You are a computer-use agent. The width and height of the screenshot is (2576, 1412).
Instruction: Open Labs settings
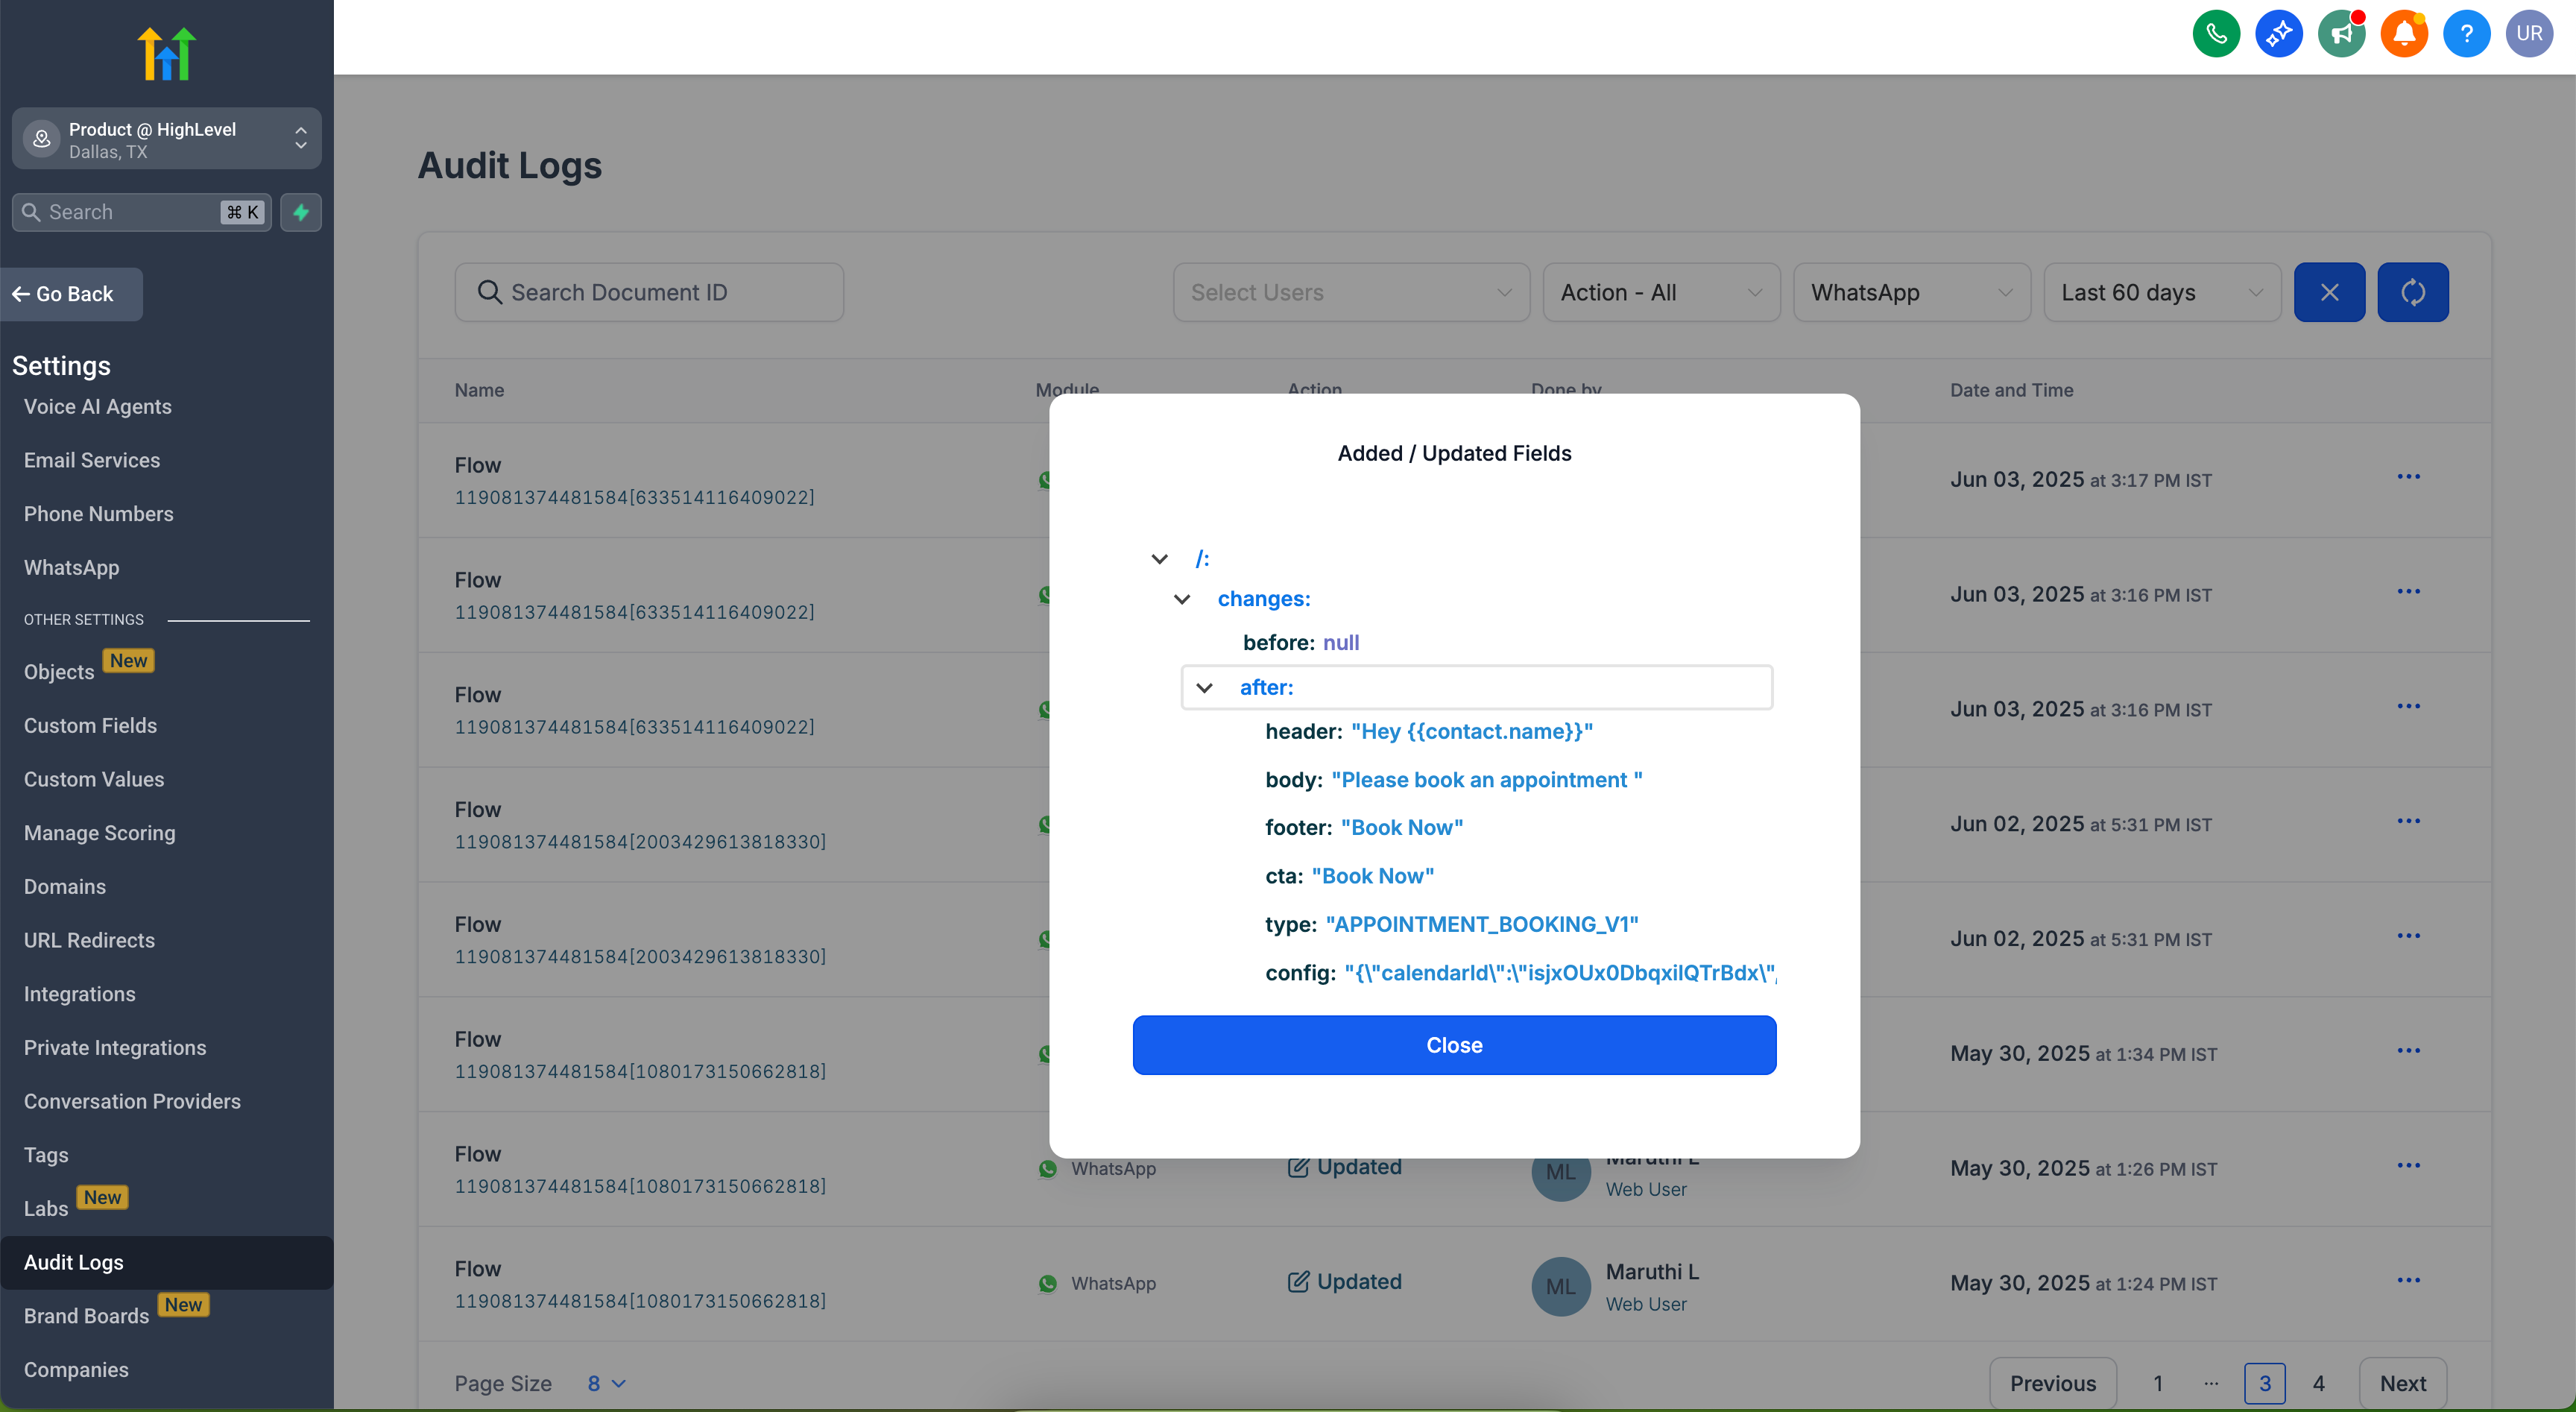(x=46, y=1209)
